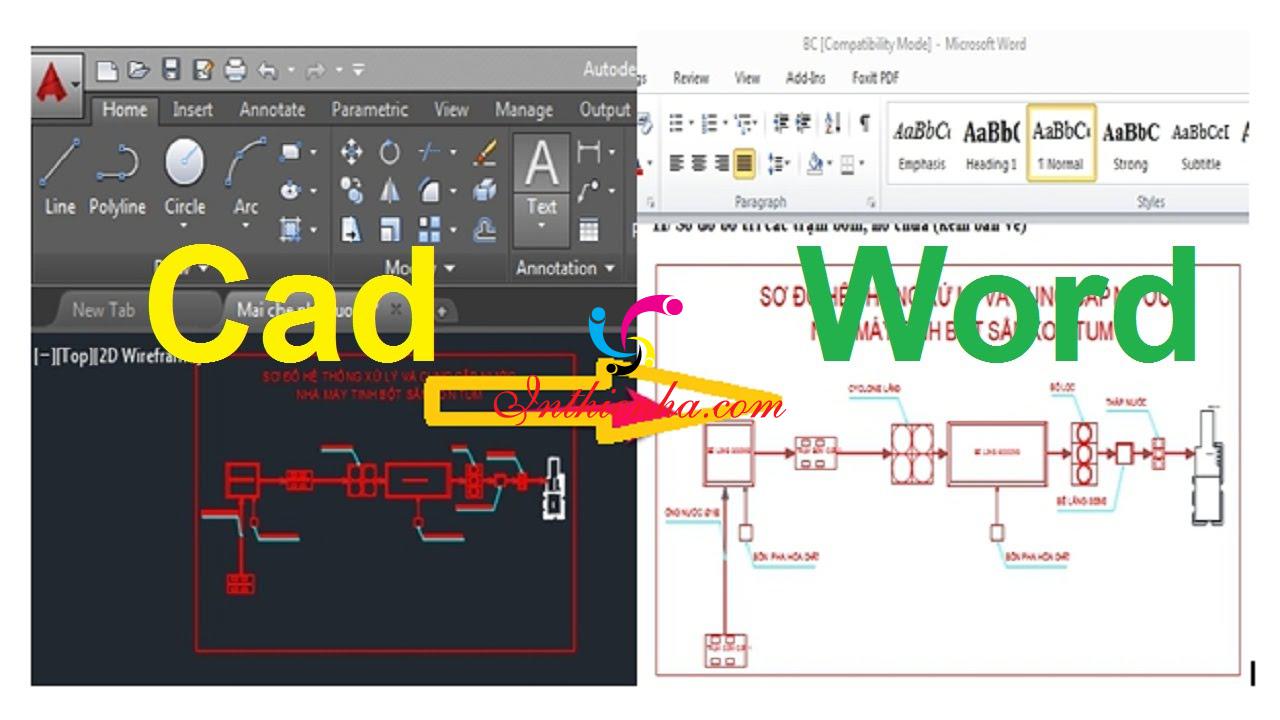
Task: Open the Circle tool dropdown arrow
Action: tap(184, 227)
